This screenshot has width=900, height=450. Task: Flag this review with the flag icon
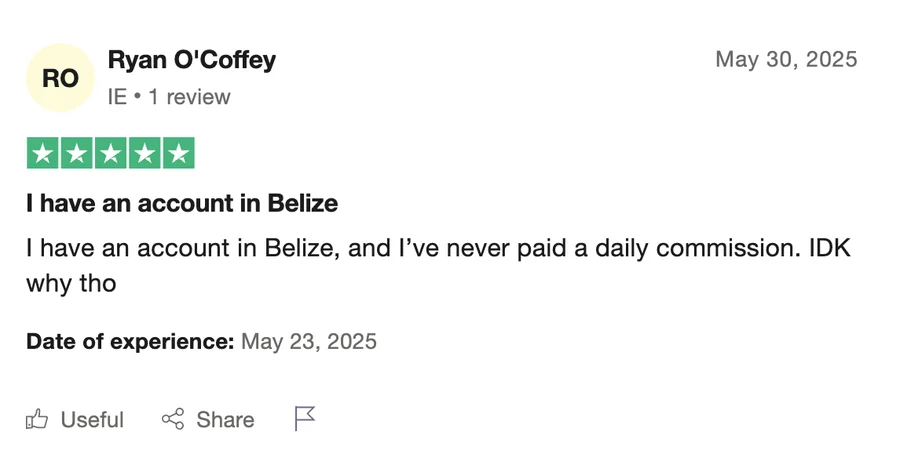coord(305,418)
